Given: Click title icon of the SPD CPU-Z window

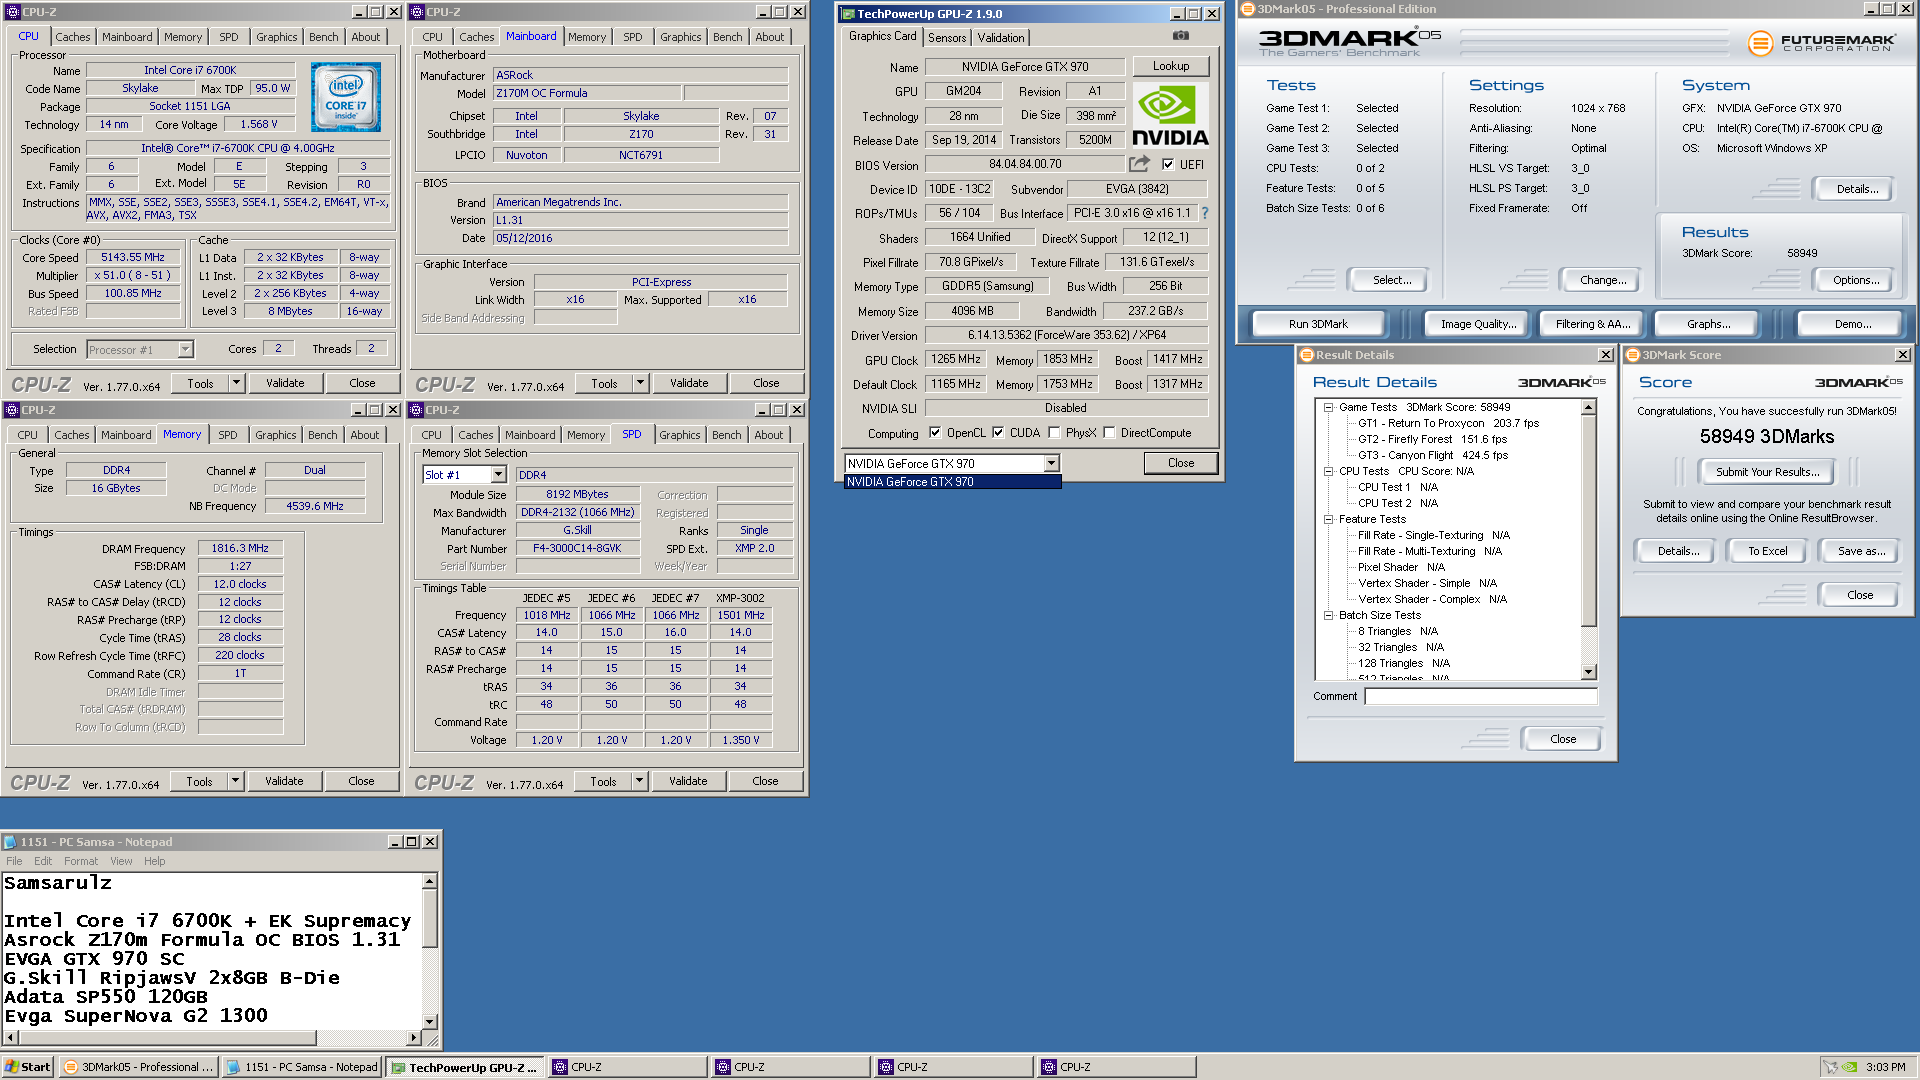Looking at the screenshot, I should pyautogui.click(x=416, y=410).
